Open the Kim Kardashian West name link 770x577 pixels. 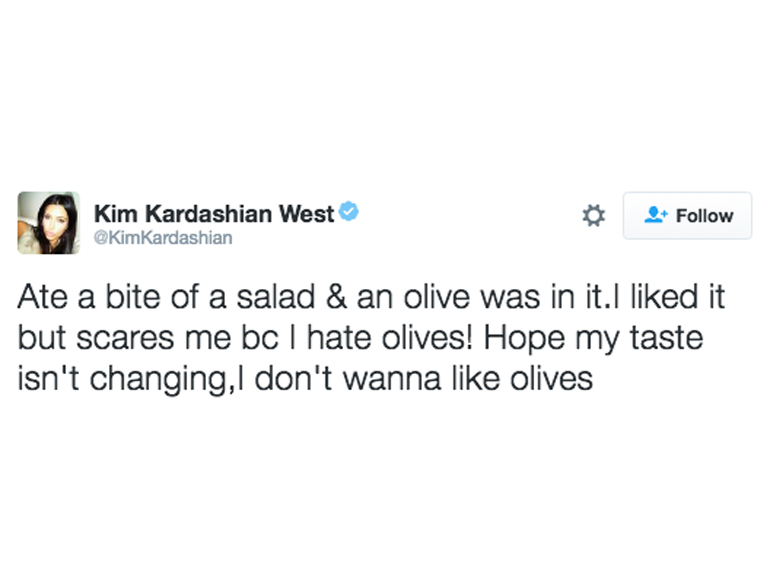coord(214,213)
